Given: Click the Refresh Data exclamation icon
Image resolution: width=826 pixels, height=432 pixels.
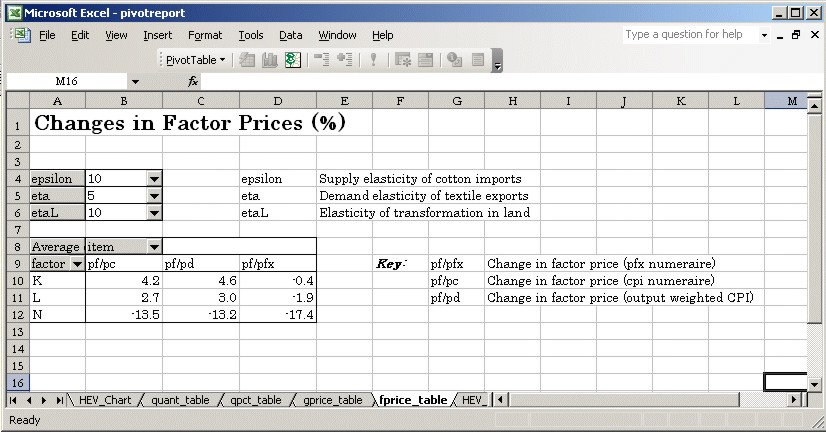Looking at the screenshot, I should point(373,60).
